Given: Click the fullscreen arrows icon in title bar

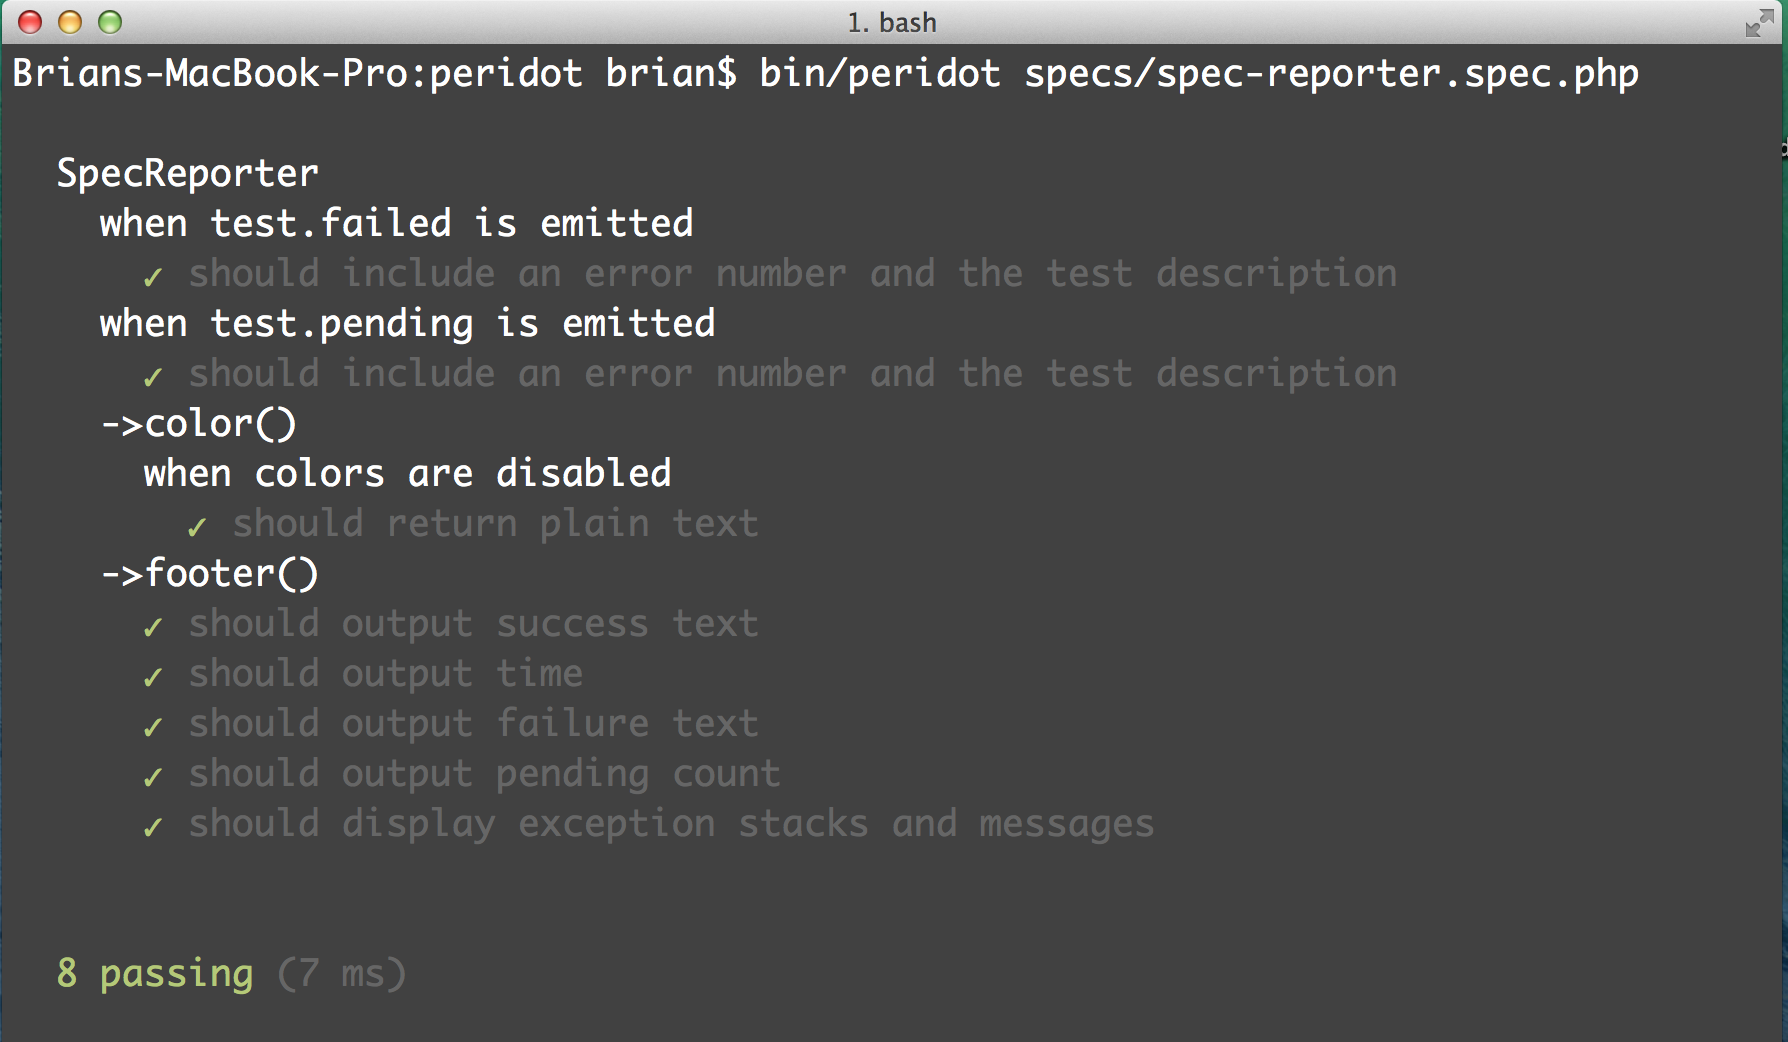Looking at the screenshot, I should click(1758, 23).
